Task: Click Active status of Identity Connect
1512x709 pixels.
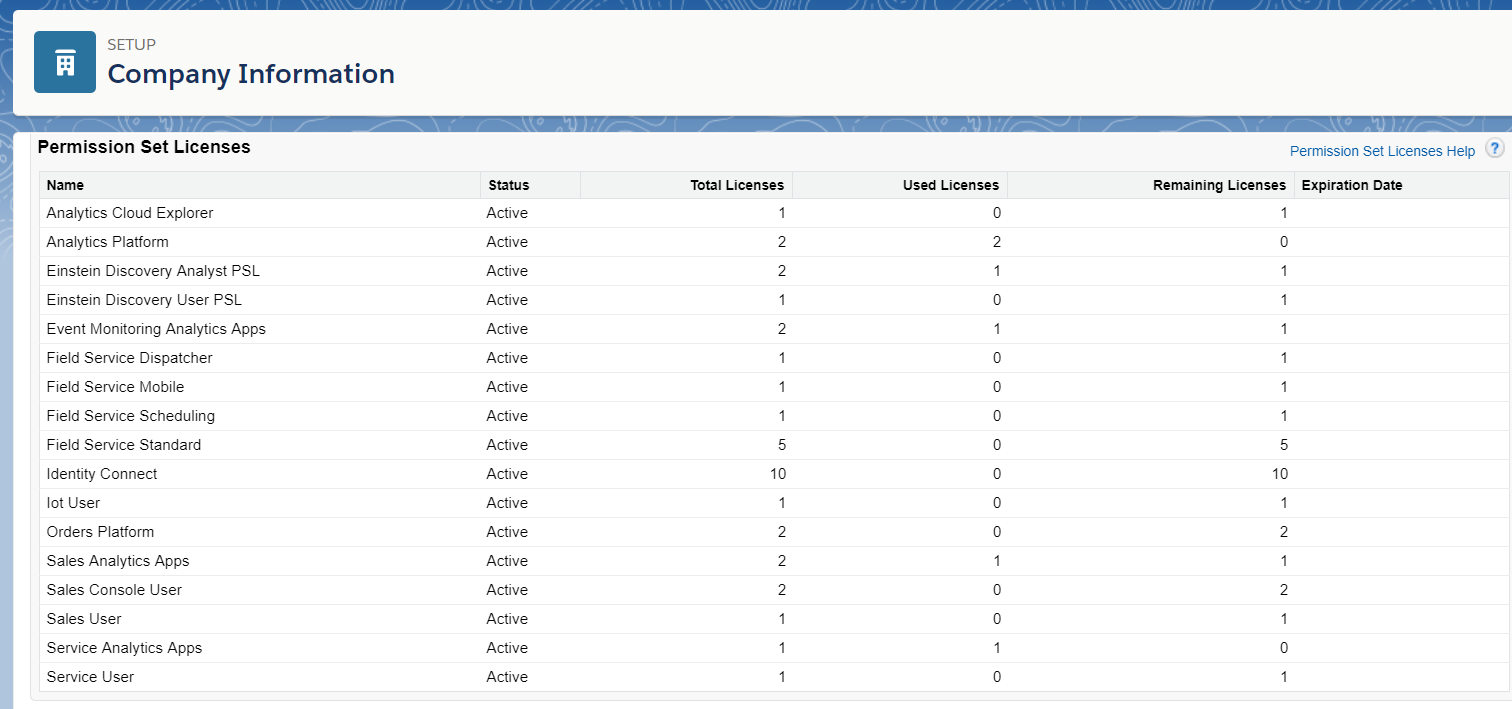Action: (x=507, y=474)
